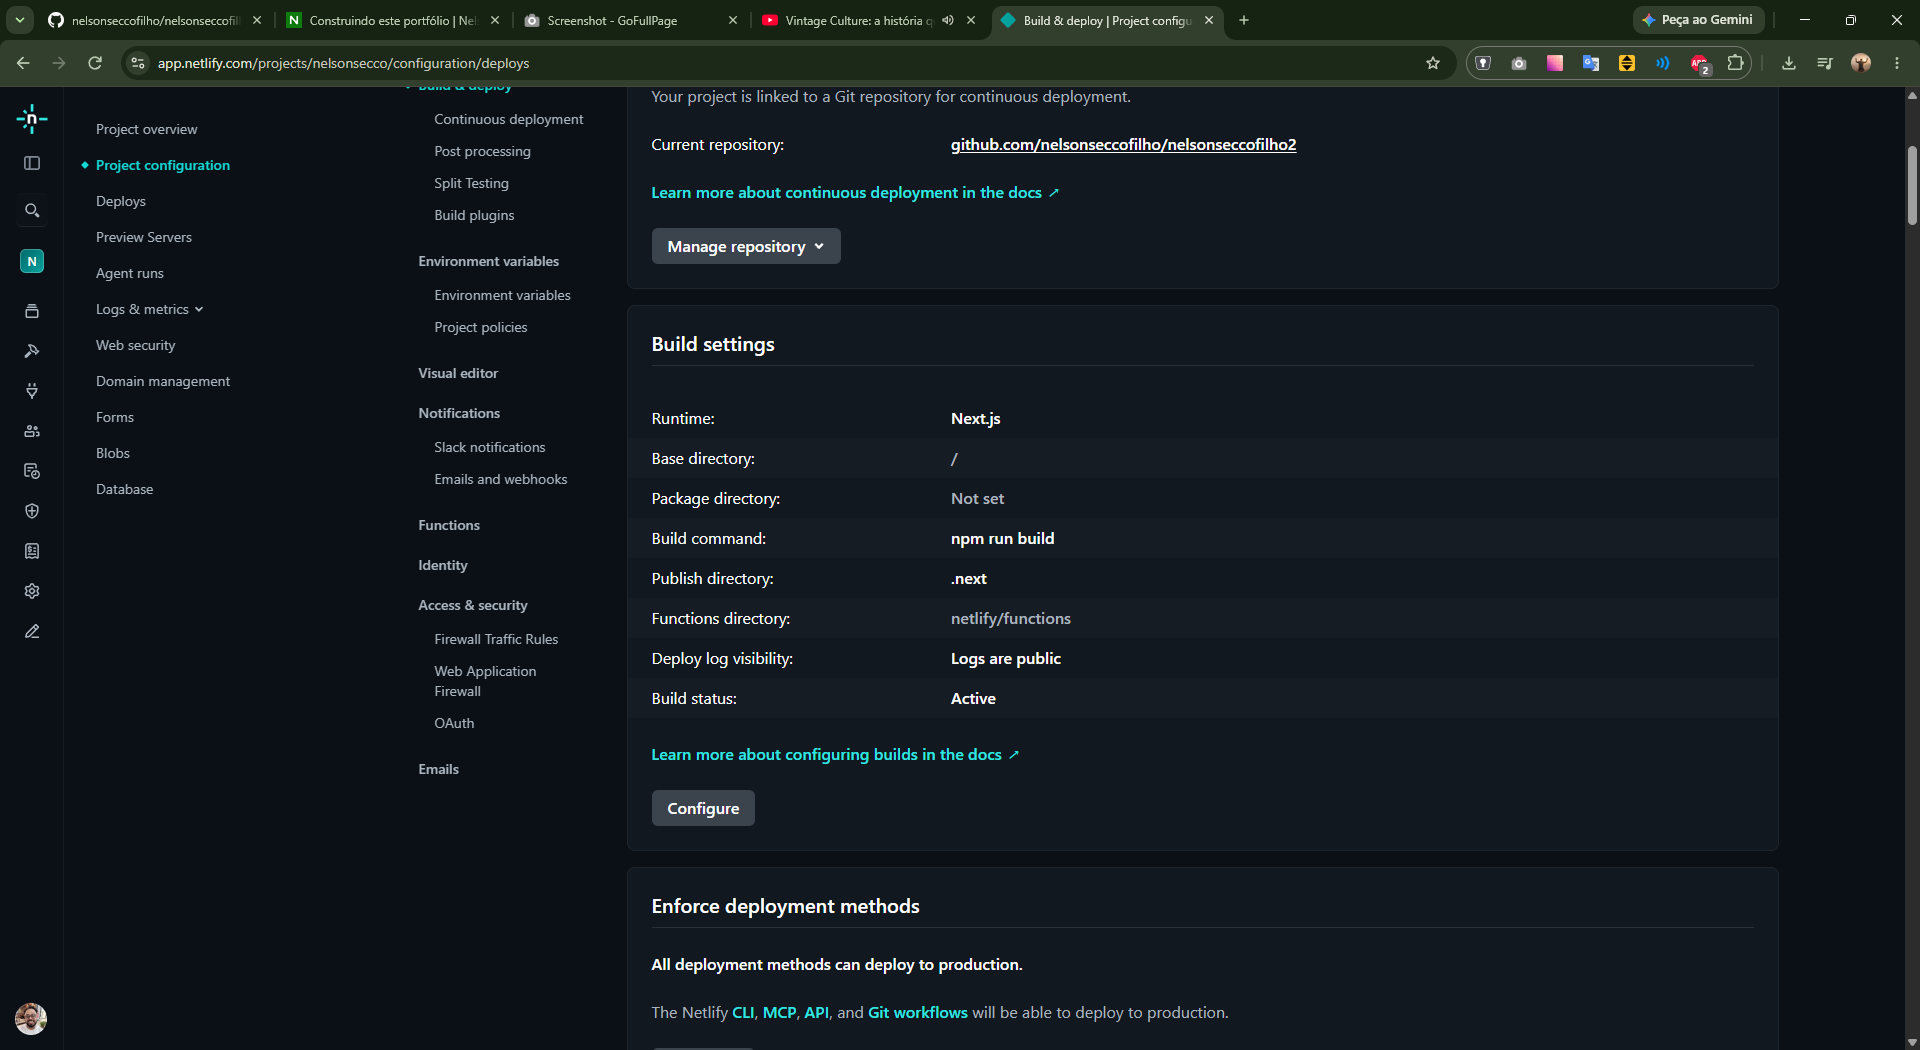The image size is (1920, 1050).
Task: Open Domain management in the sidebar
Action: pyautogui.click(x=163, y=381)
